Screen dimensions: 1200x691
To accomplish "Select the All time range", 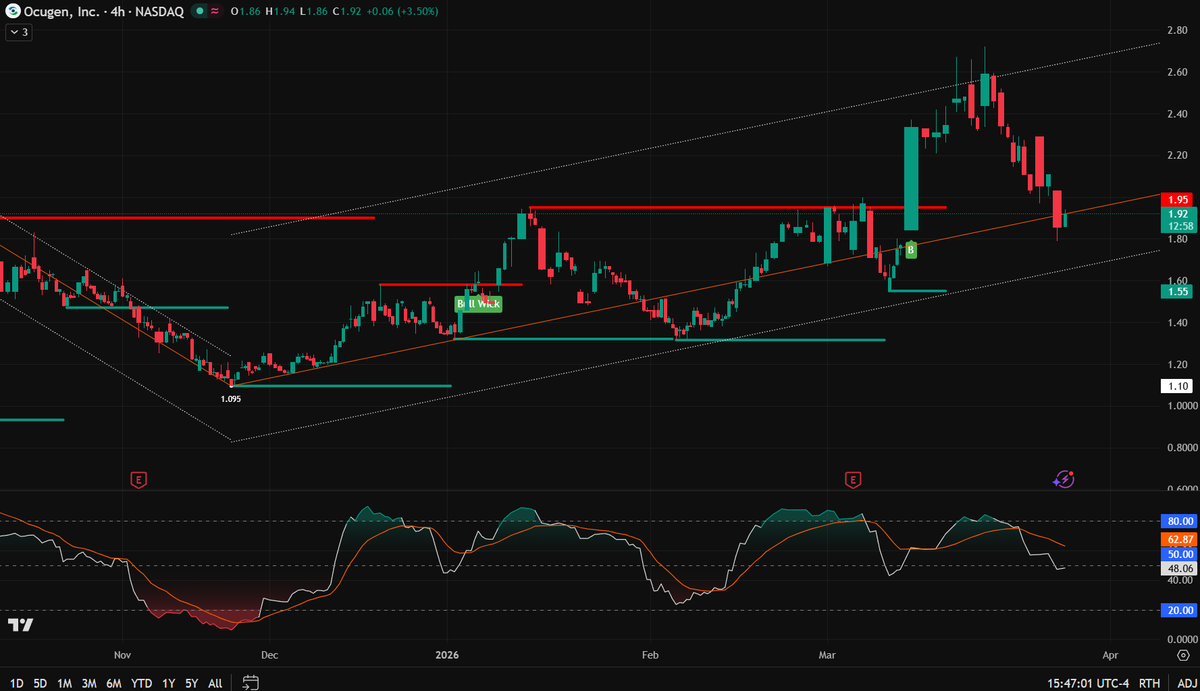I will point(215,683).
